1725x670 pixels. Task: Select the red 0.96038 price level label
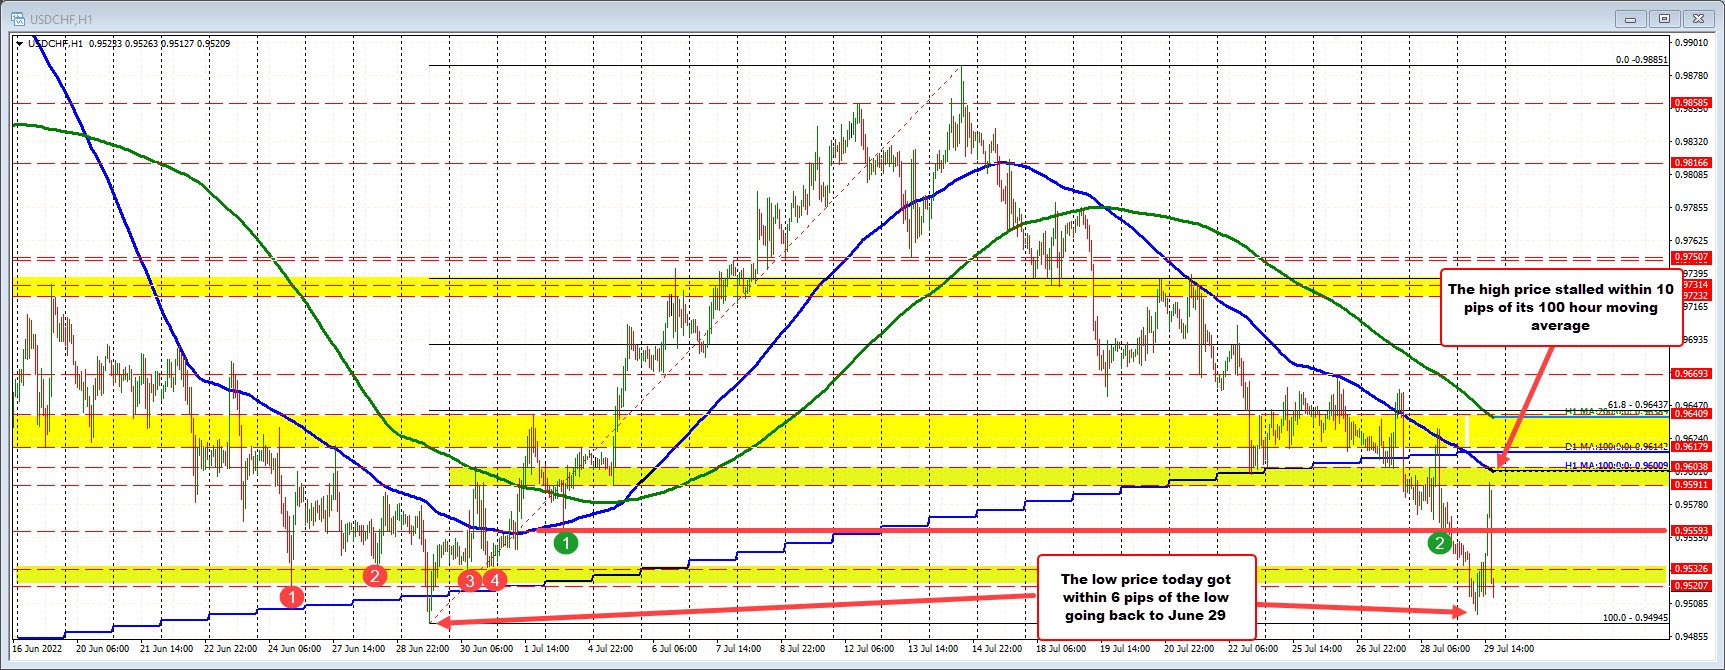pyautogui.click(x=1692, y=467)
